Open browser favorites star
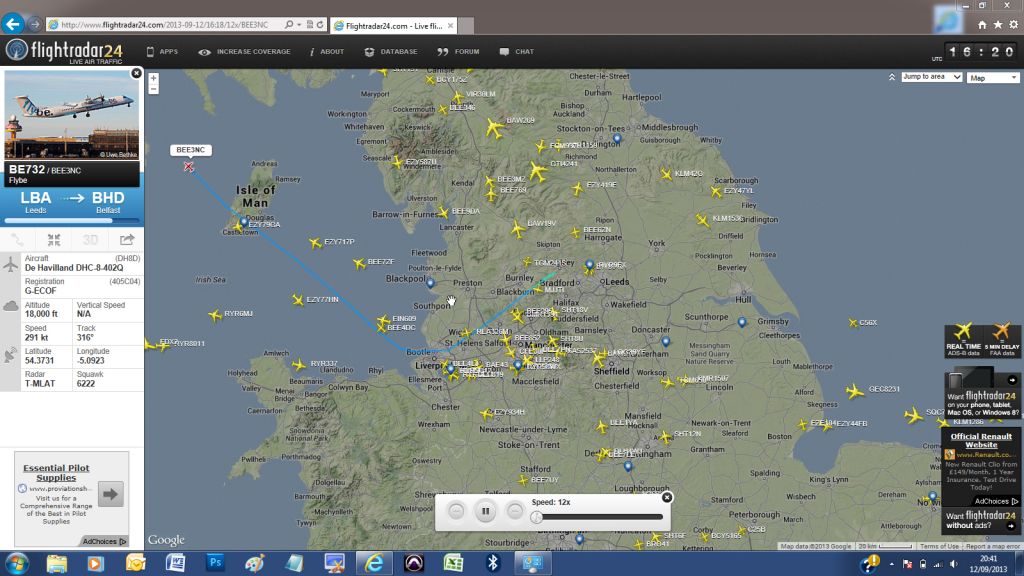Image resolution: width=1024 pixels, height=576 pixels. [998, 25]
